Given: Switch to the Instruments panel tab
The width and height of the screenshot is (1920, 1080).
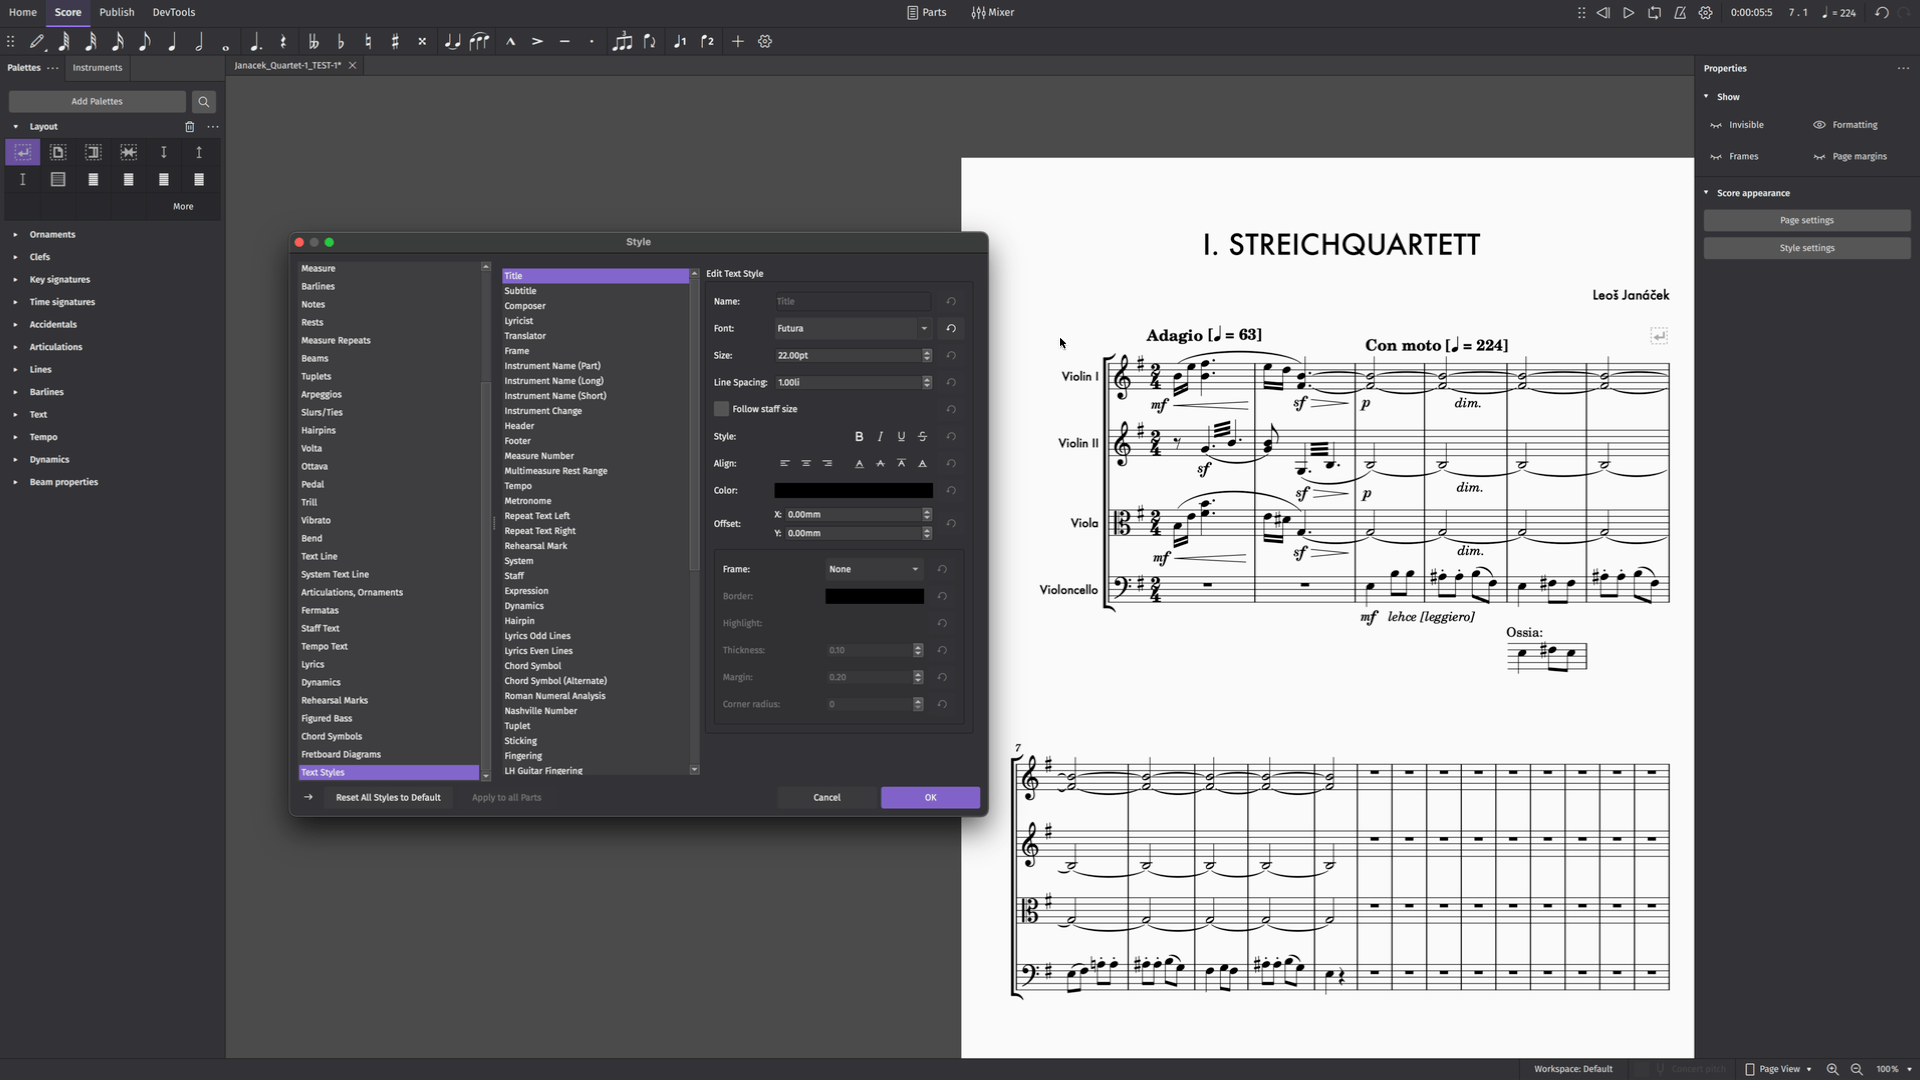Looking at the screenshot, I should tap(97, 67).
